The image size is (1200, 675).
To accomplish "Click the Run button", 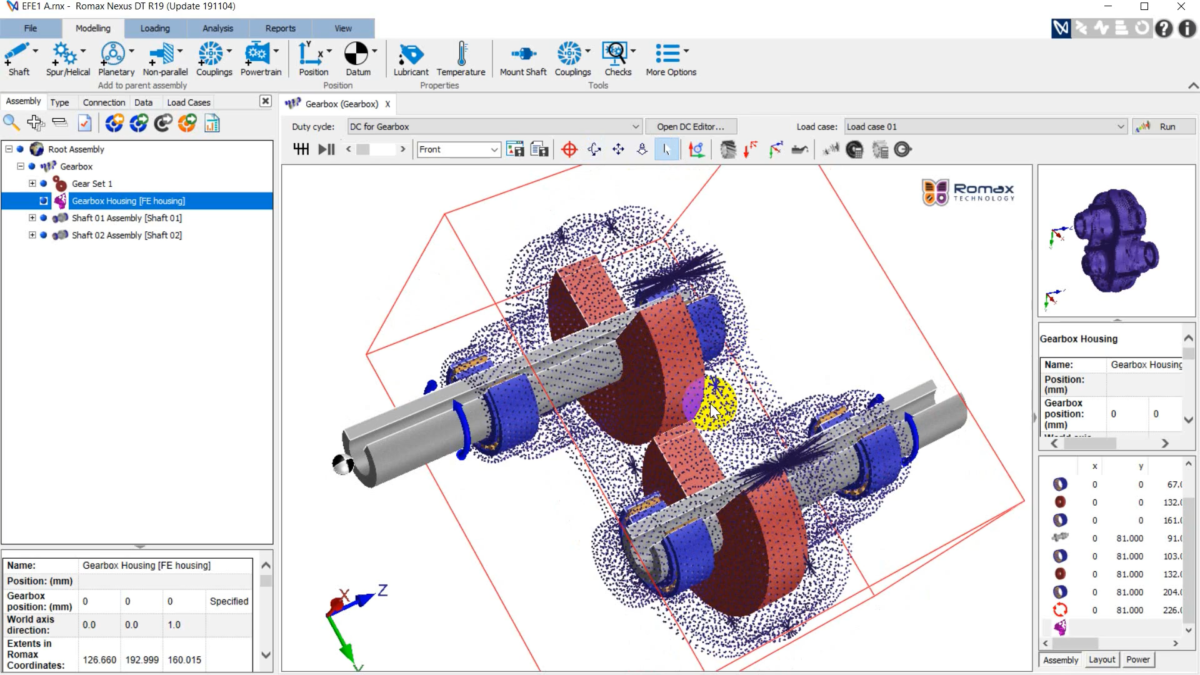I will [x=1163, y=127].
